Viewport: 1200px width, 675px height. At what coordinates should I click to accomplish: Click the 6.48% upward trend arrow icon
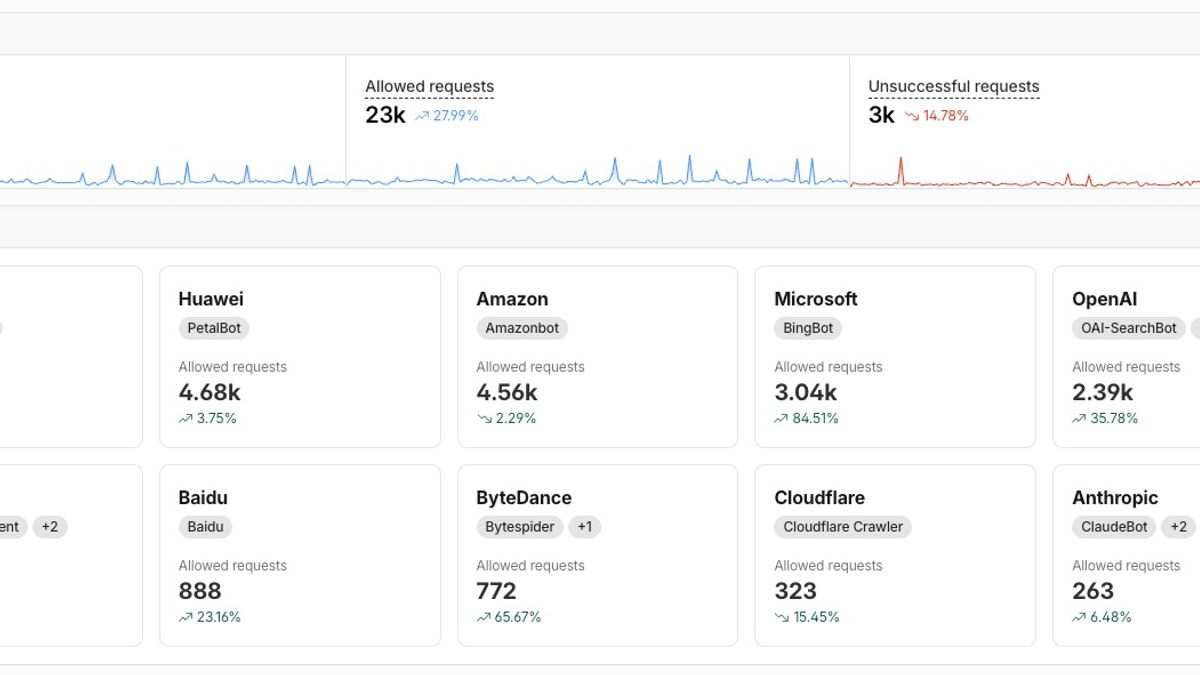[x=1079, y=618]
